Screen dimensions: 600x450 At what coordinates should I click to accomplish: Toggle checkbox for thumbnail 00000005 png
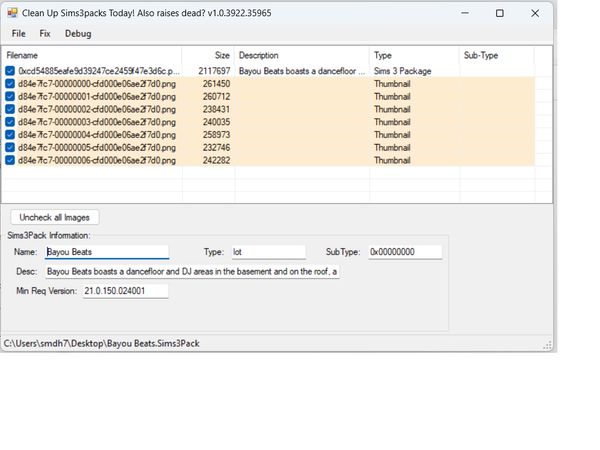point(10,147)
